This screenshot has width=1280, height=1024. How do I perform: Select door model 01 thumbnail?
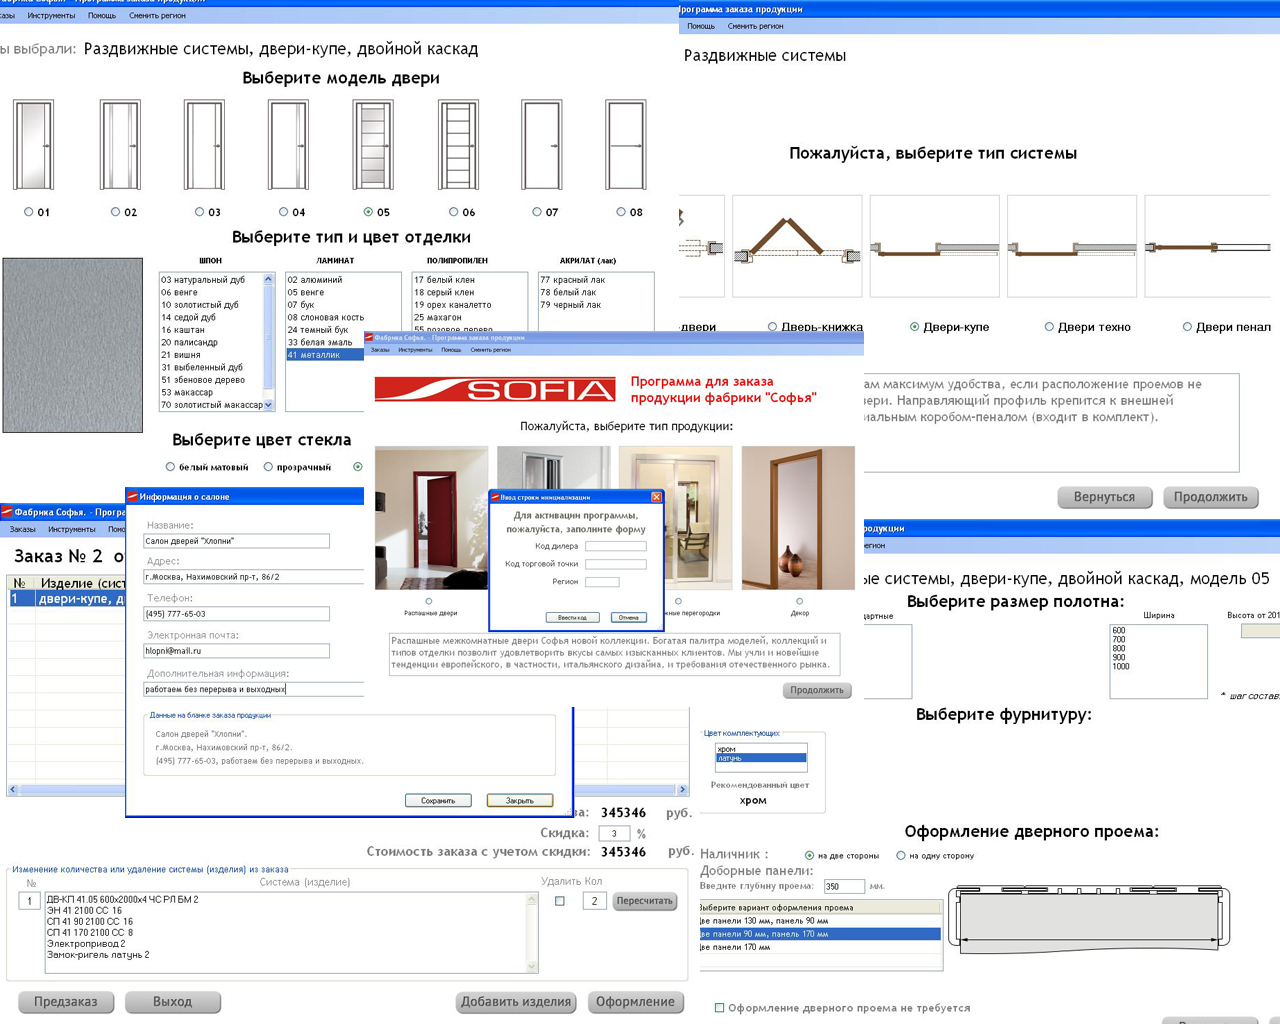pyautogui.click(x=33, y=145)
